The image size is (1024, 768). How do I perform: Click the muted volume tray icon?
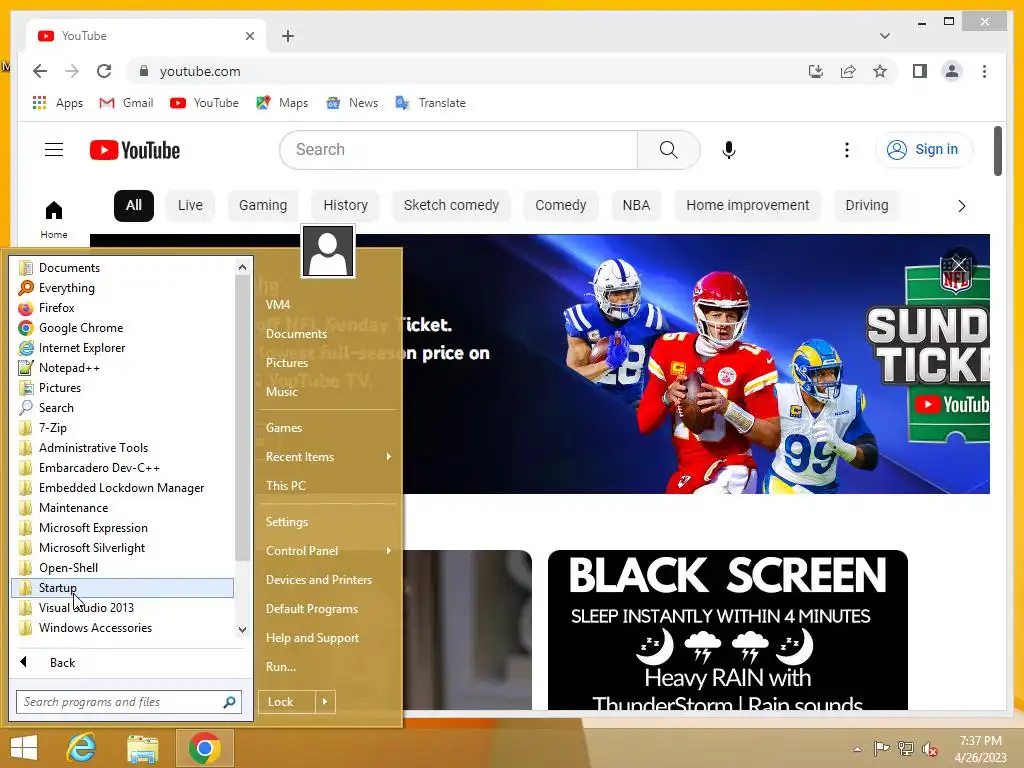click(929, 748)
